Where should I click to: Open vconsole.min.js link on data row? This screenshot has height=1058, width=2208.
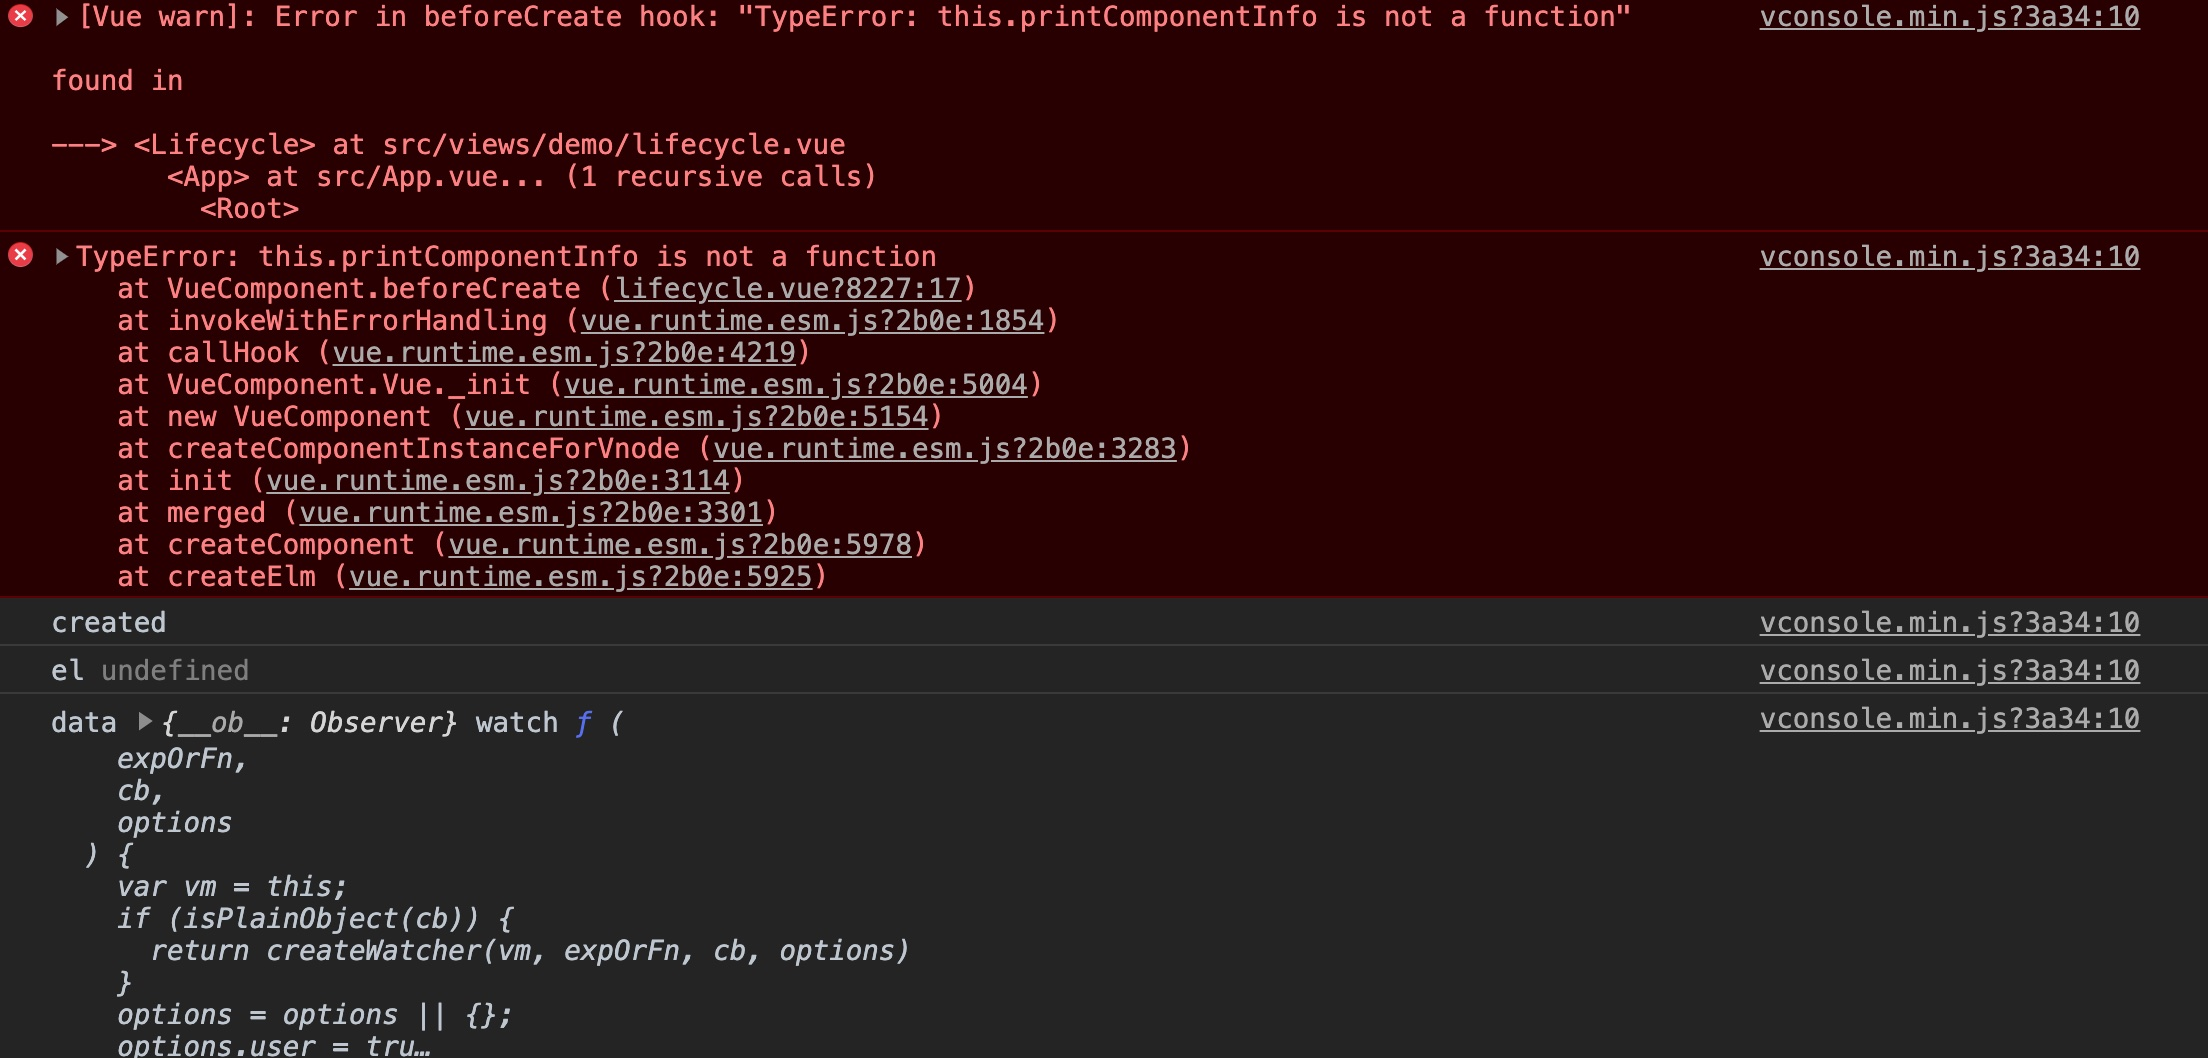[x=1949, y=719]
